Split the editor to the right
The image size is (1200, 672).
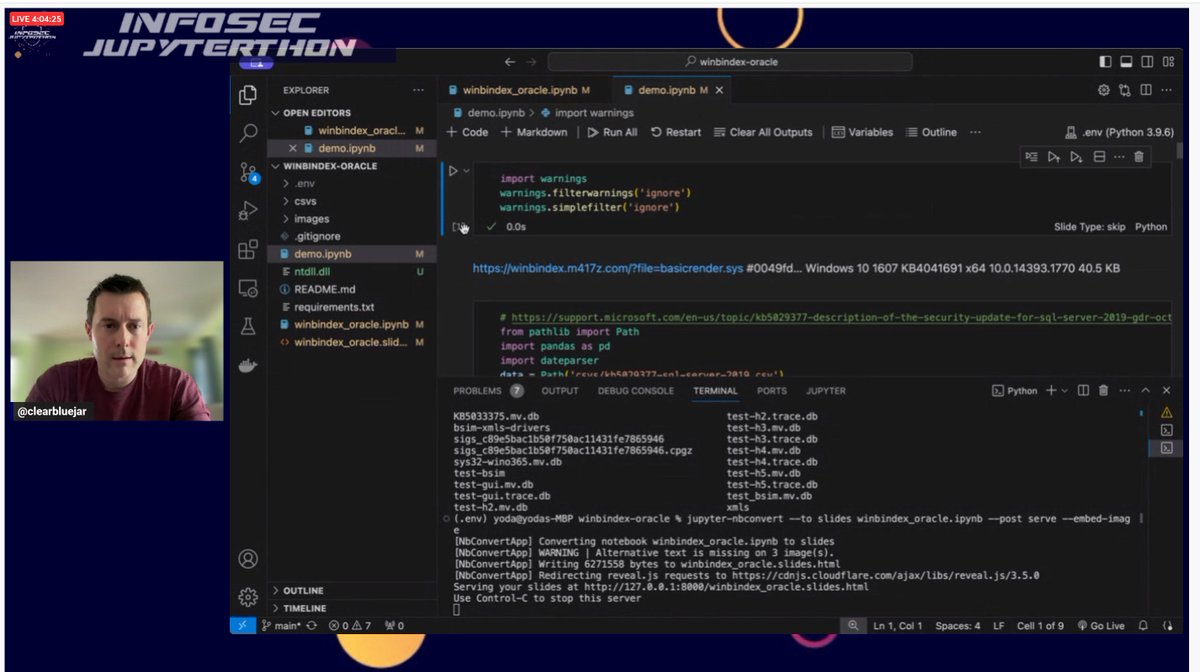coord(1146,90)
